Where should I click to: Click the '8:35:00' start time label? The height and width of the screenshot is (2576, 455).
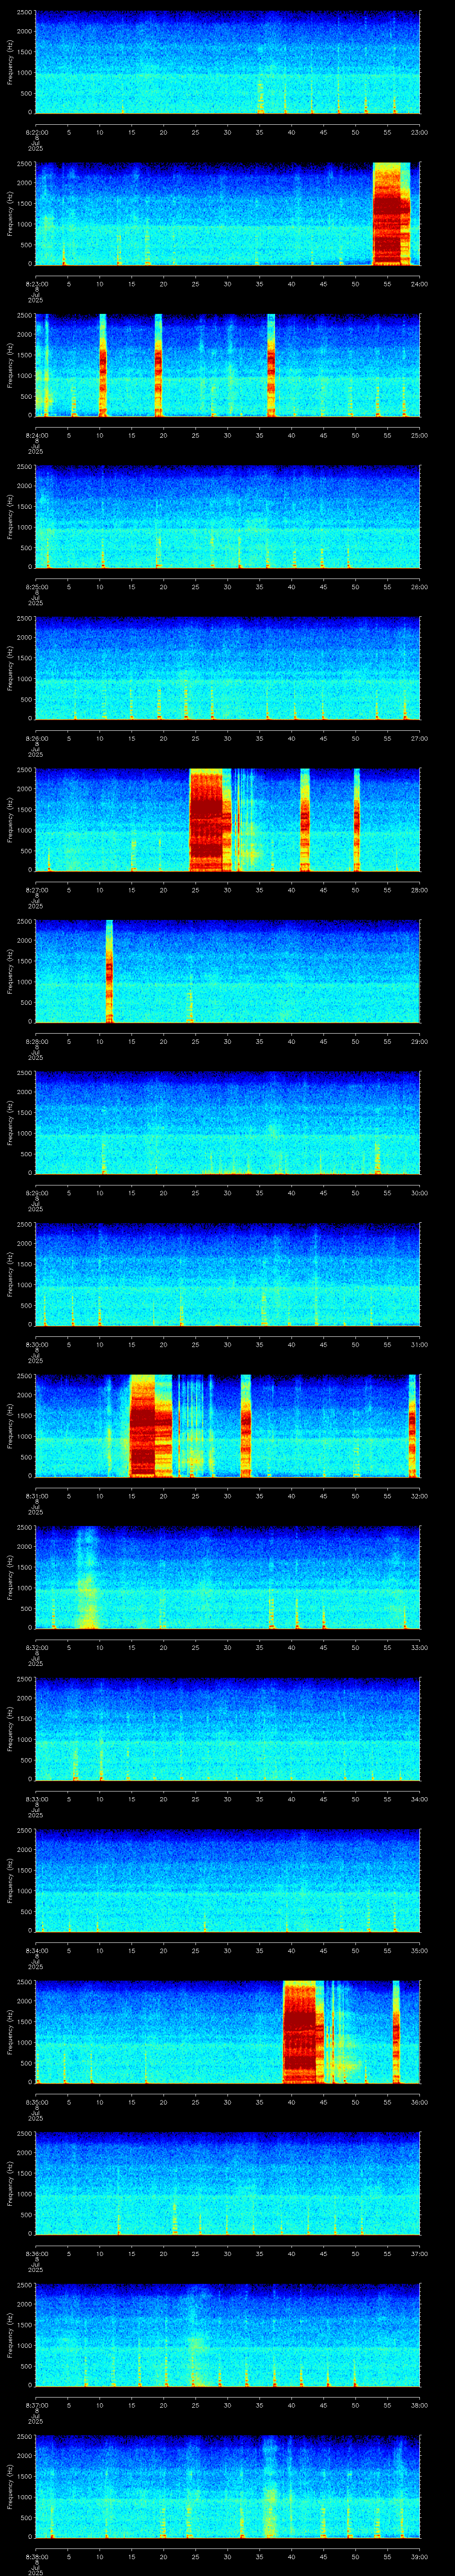pyautogui.click(x=36, y=2102)
